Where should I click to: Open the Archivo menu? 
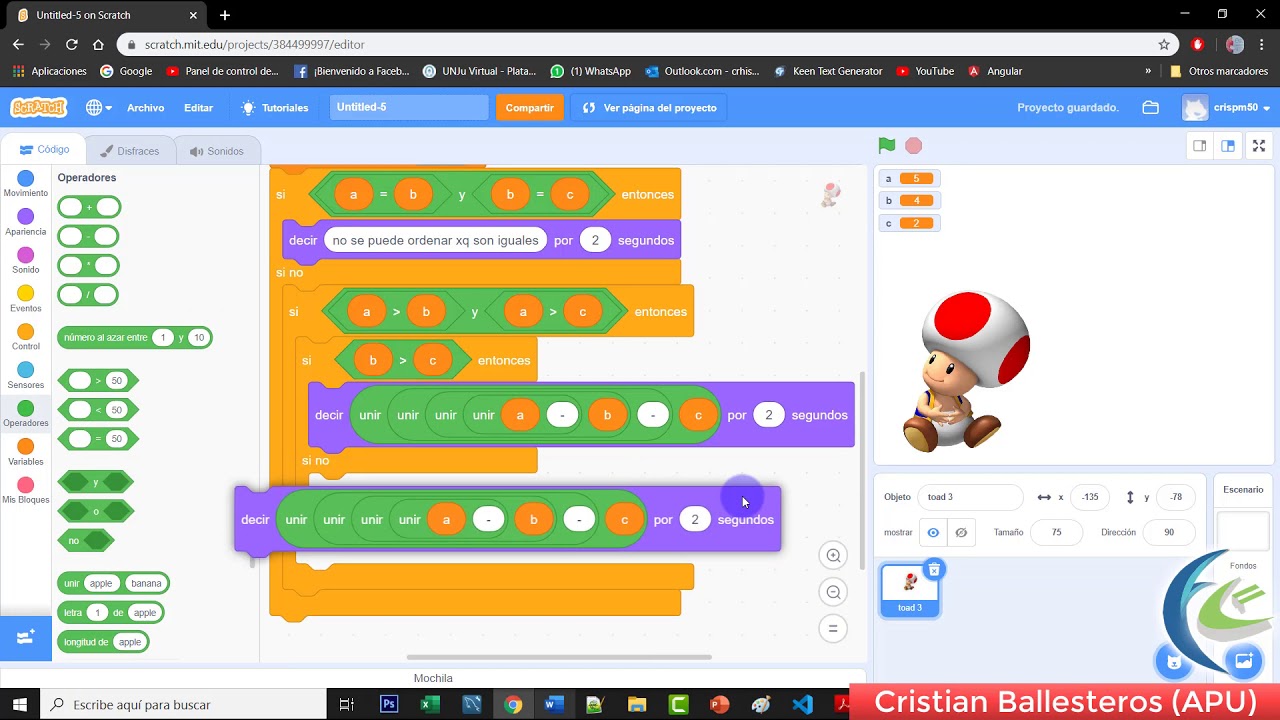coord(145,107)
